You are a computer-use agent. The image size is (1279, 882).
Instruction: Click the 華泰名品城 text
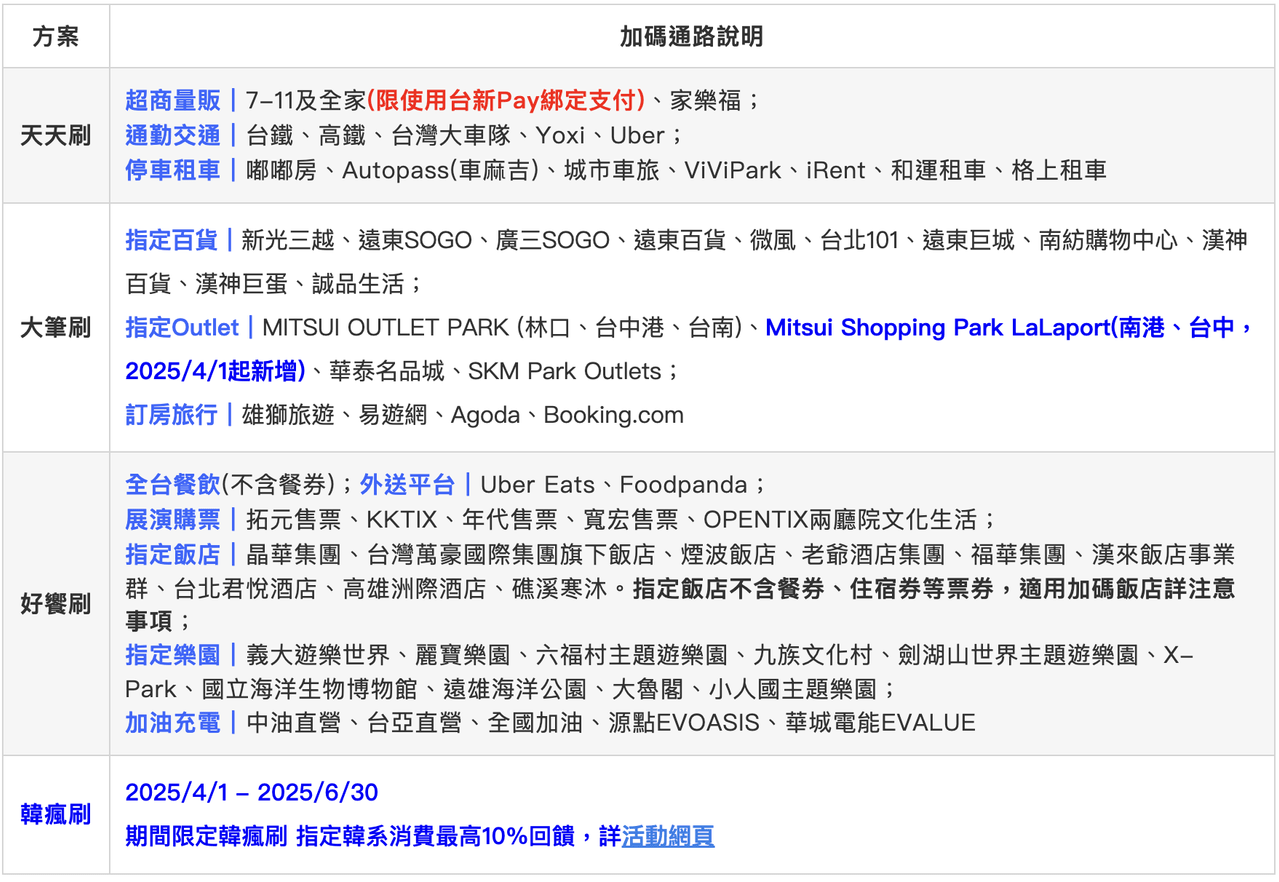(386, 372)
